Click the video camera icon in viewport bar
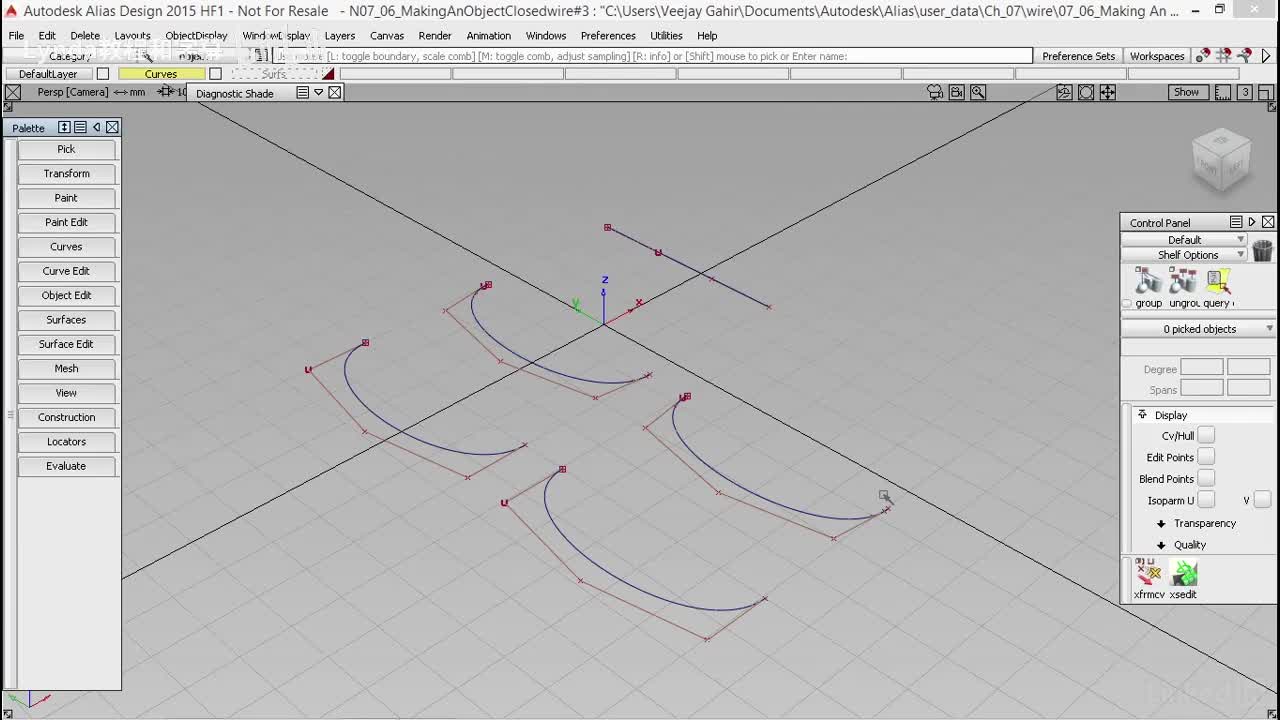 [957, 92]
